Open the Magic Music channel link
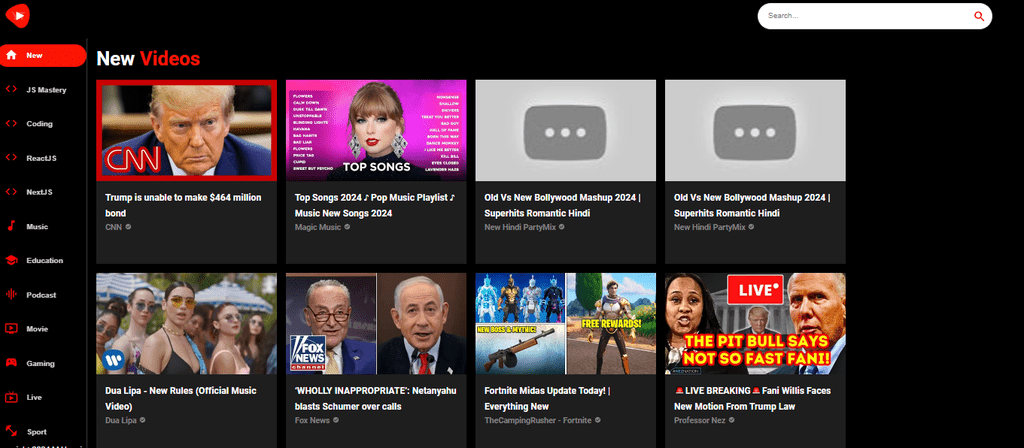Screen dimensions: 1024x448 coord(317,227)
